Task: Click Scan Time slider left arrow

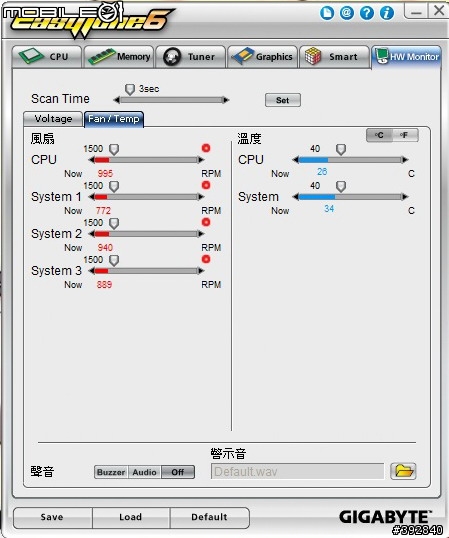Action: click(x=117, y=100)
